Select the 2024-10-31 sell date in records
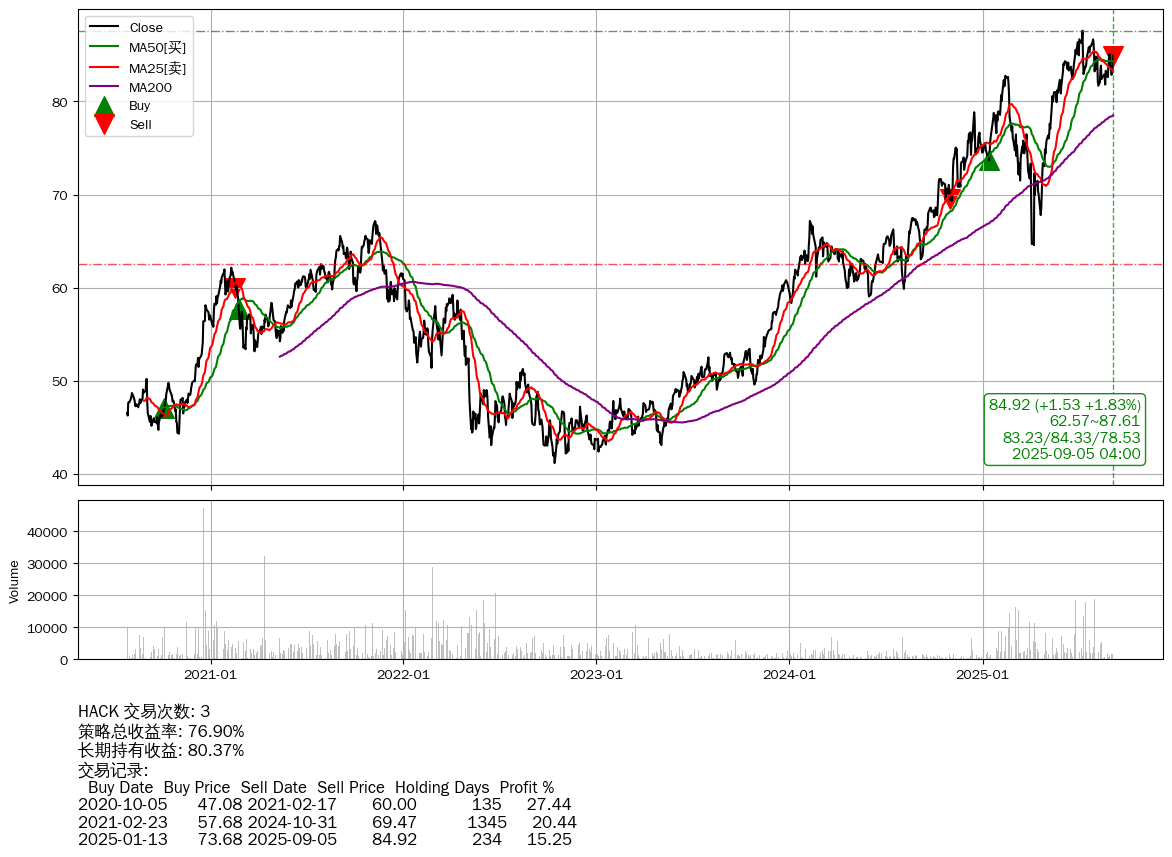 tap(292, 822)
